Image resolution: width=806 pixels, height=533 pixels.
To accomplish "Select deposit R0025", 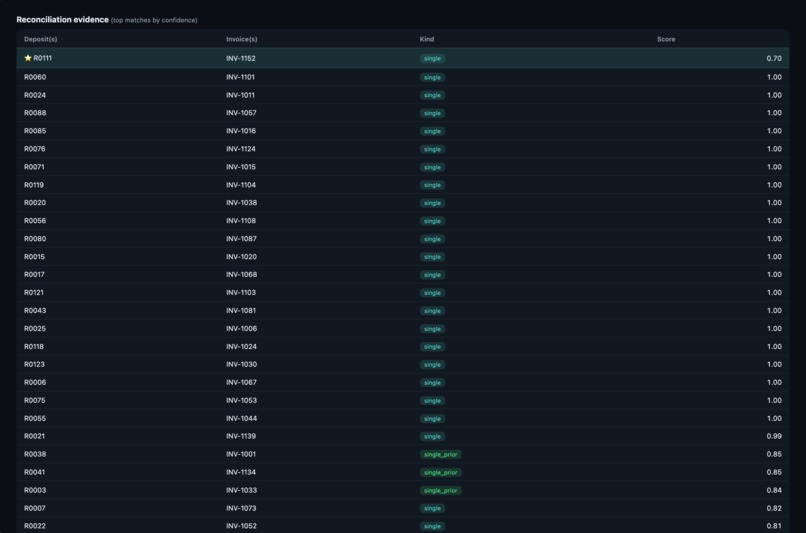I will pos(35,328).
